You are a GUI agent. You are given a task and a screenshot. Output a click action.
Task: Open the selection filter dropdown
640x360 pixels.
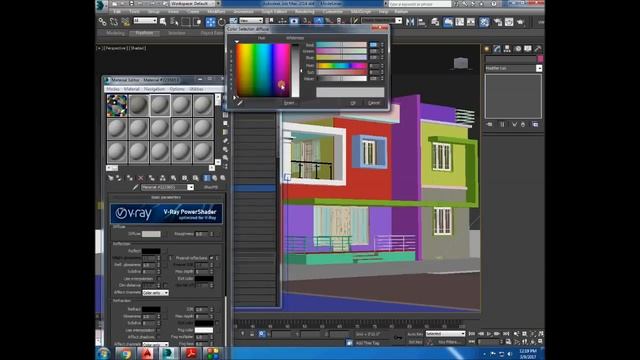(145, 20)
